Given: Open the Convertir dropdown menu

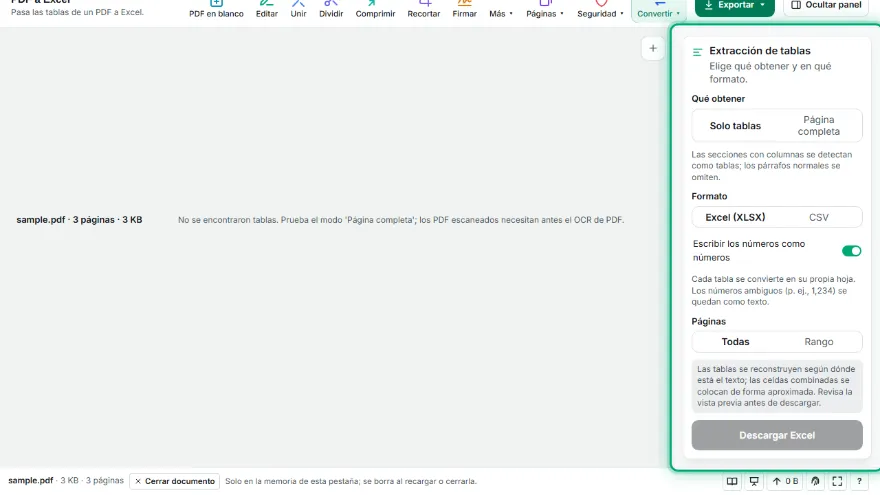Looking at the screenshot, I should click(x=658, y=9).
